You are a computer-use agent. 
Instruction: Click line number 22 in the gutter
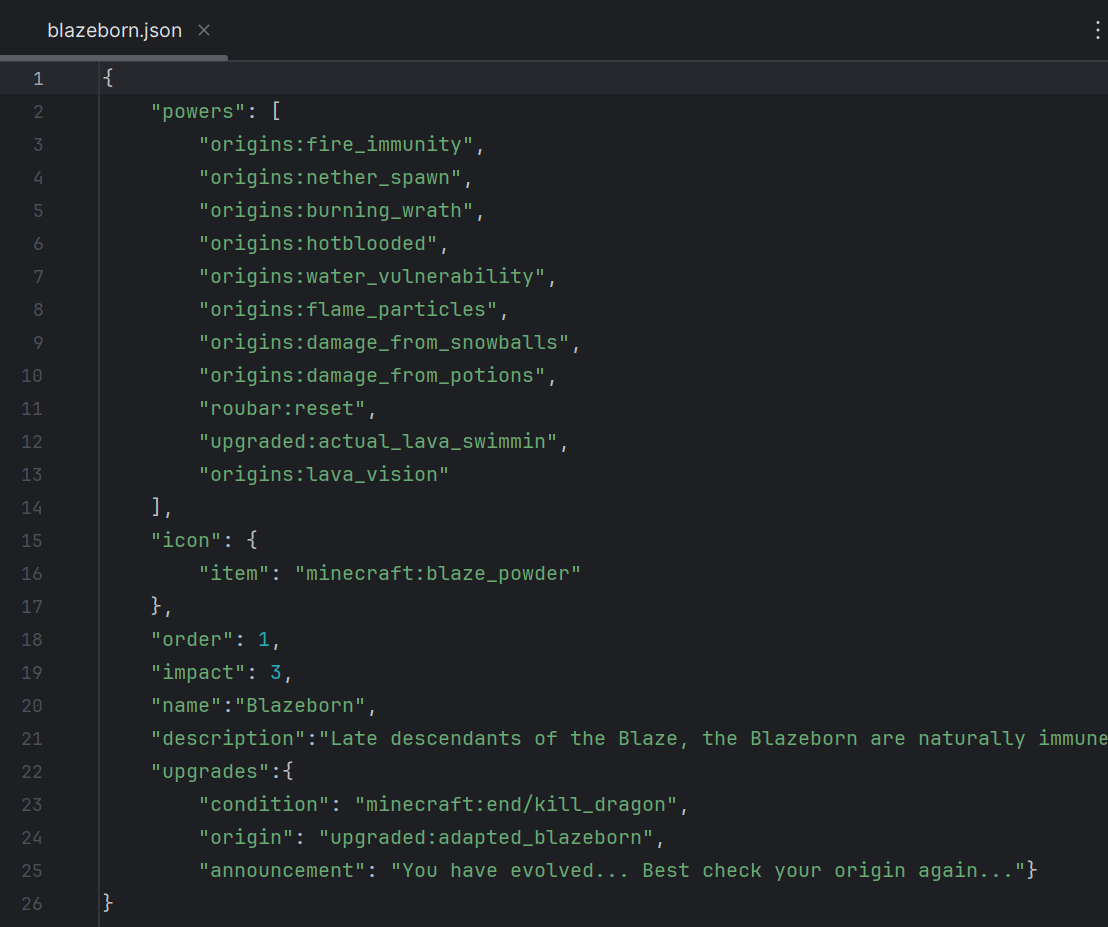32,771
